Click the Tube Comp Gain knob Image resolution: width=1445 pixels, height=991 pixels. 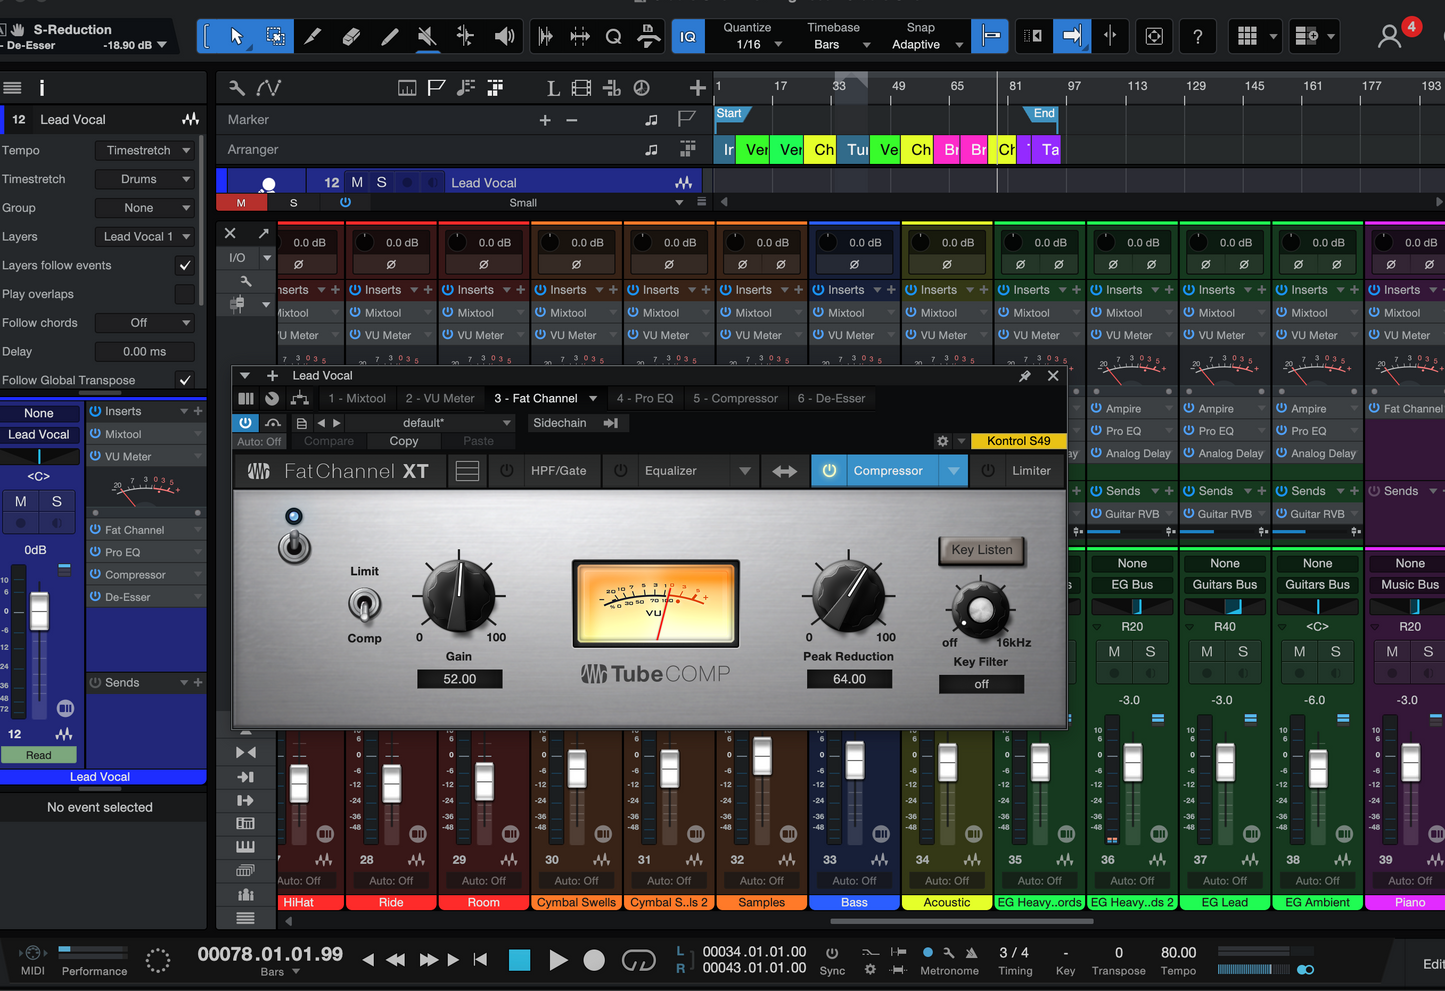pyautogui.click(x=459, y=595)
